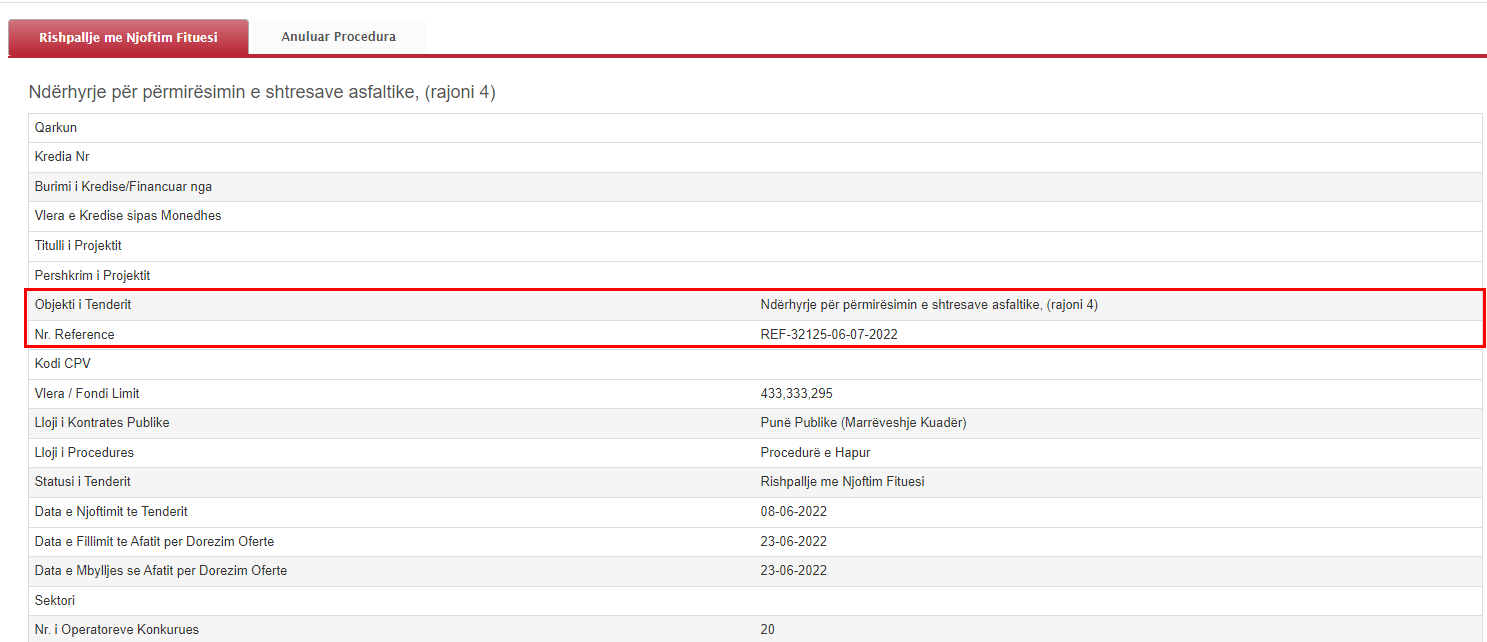The width and height of the screenshot is (1487, 642).
Task: Click the Objekti i Tenderit label
Action: pyautogui.click(x=83, y=305)
